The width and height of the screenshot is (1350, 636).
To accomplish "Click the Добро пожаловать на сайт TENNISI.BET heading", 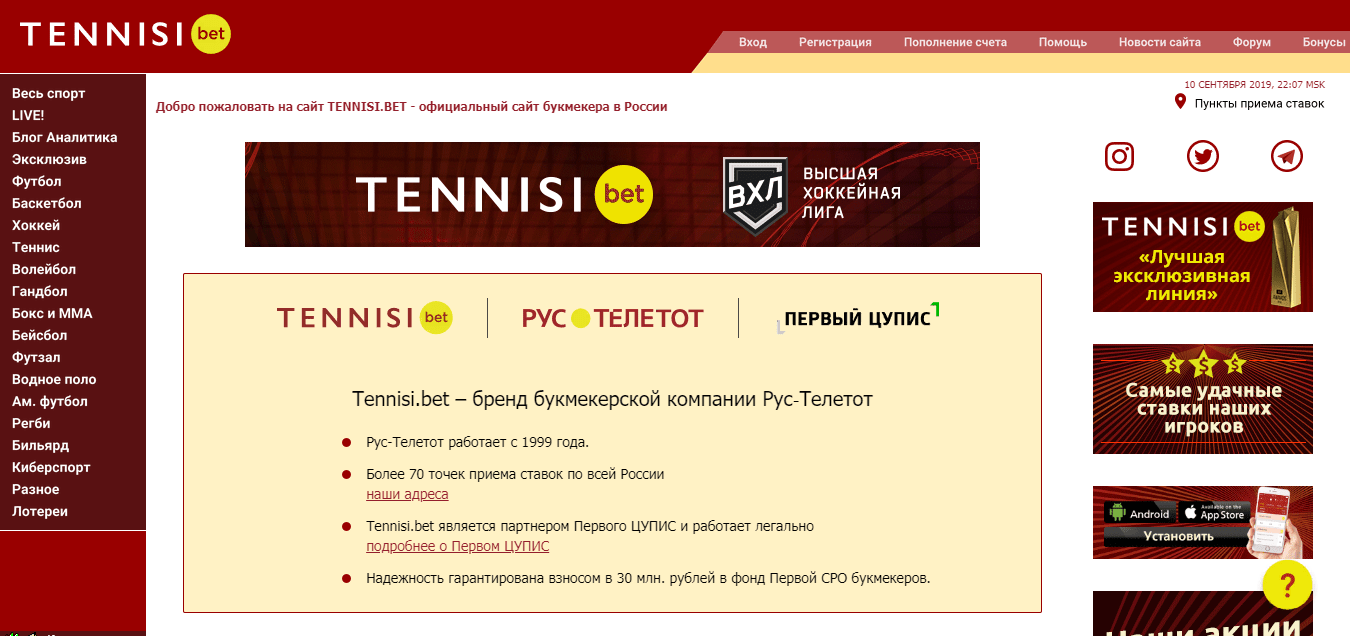I will point(412,106).
